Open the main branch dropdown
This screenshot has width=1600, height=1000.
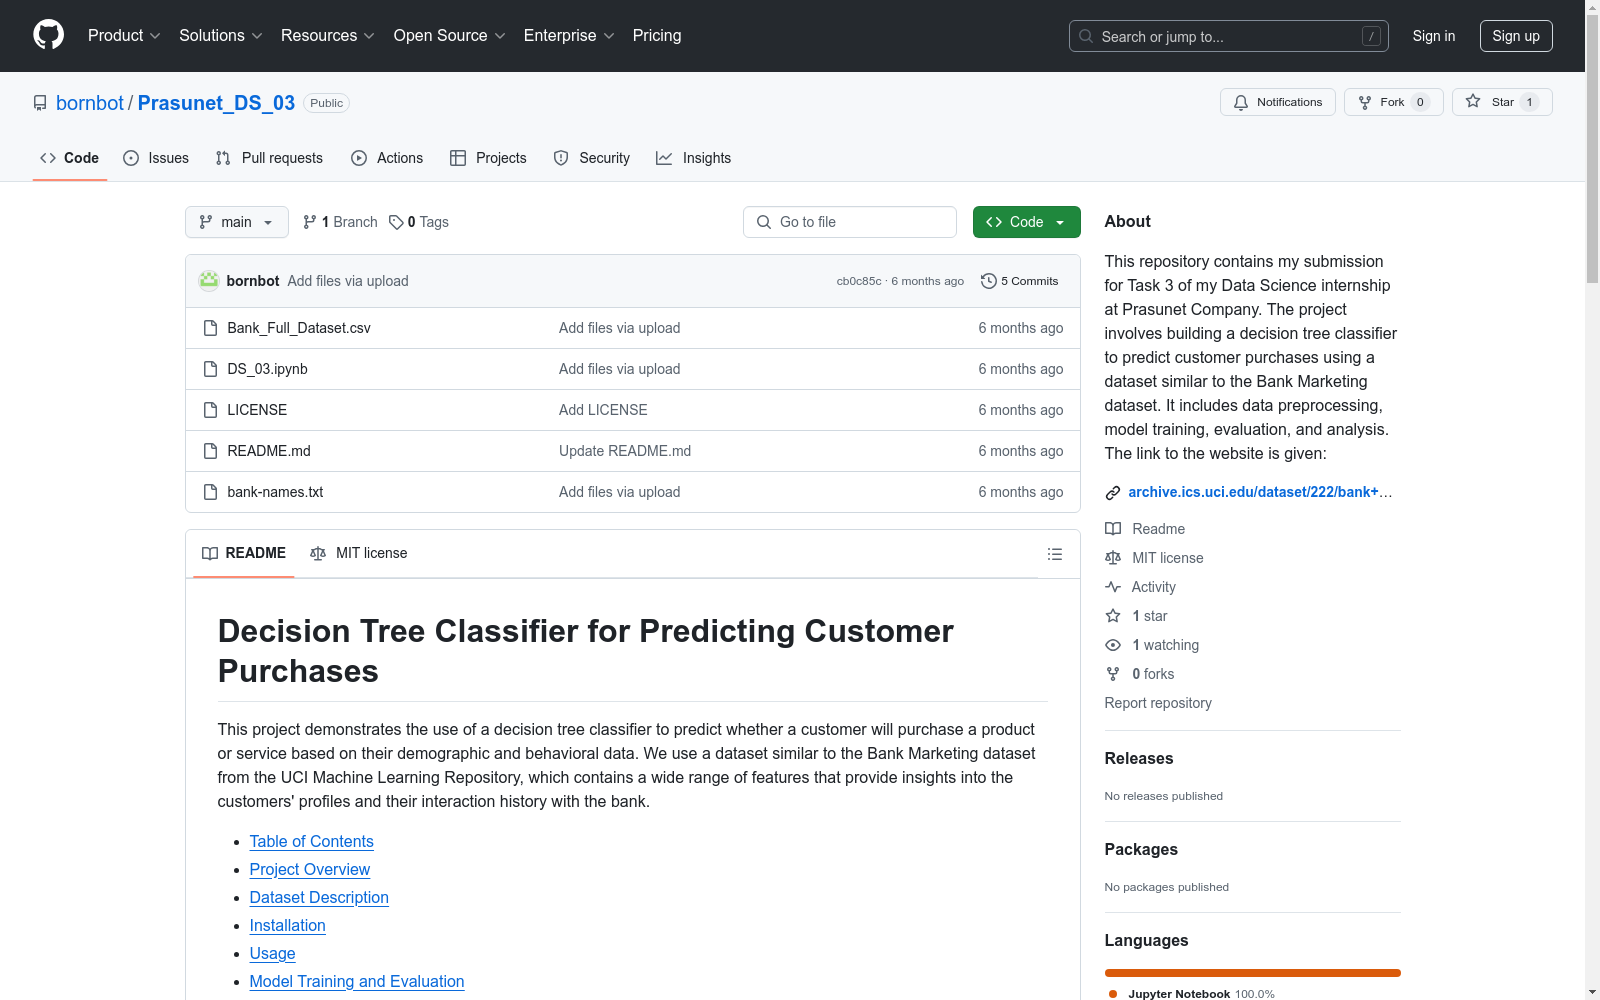(237, 222)
